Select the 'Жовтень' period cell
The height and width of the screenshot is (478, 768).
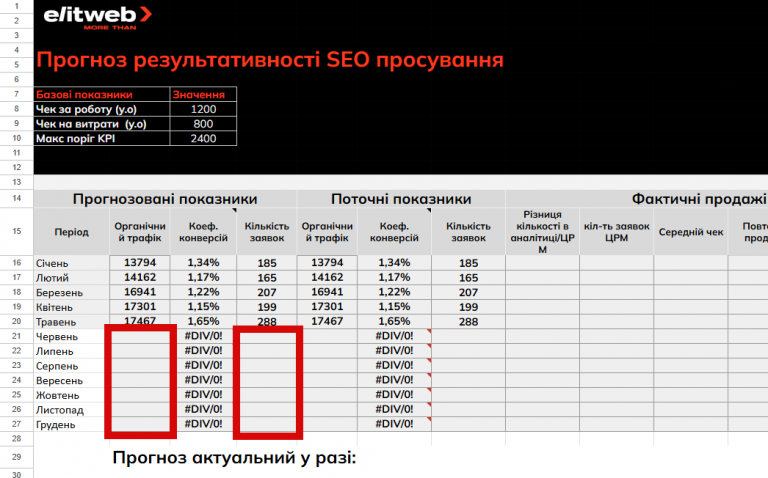pos(72,395)
